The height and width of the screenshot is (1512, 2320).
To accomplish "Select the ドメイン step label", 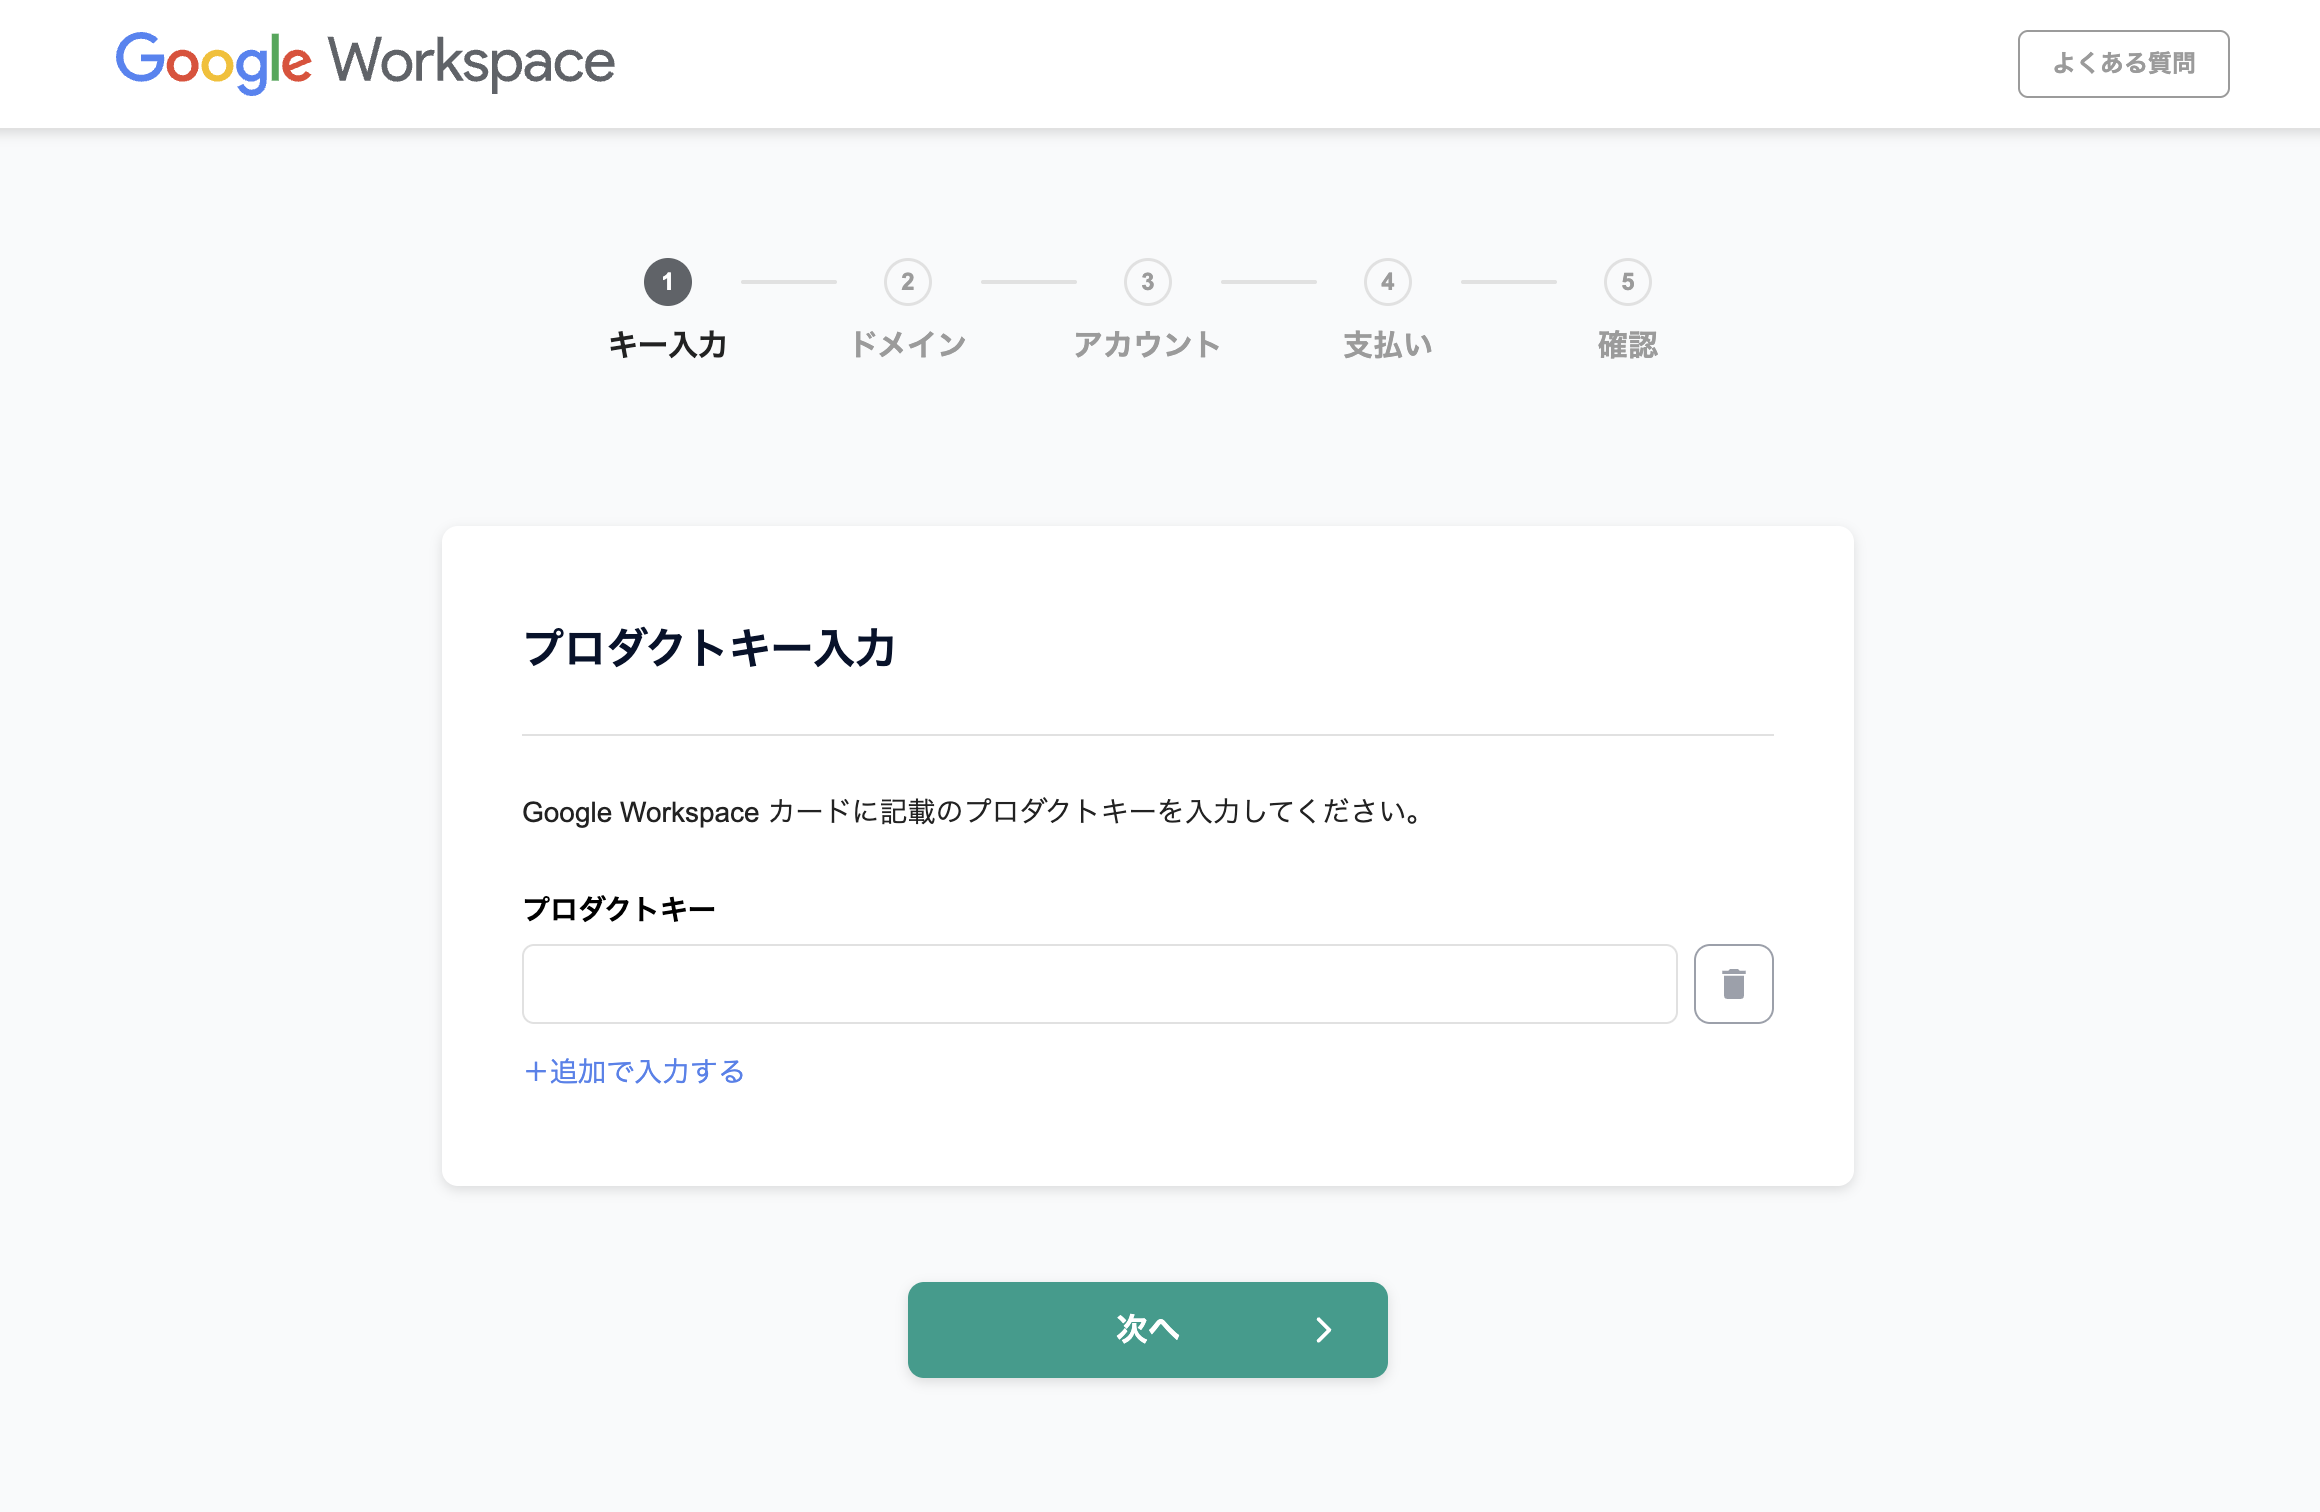I will (908, 344).
